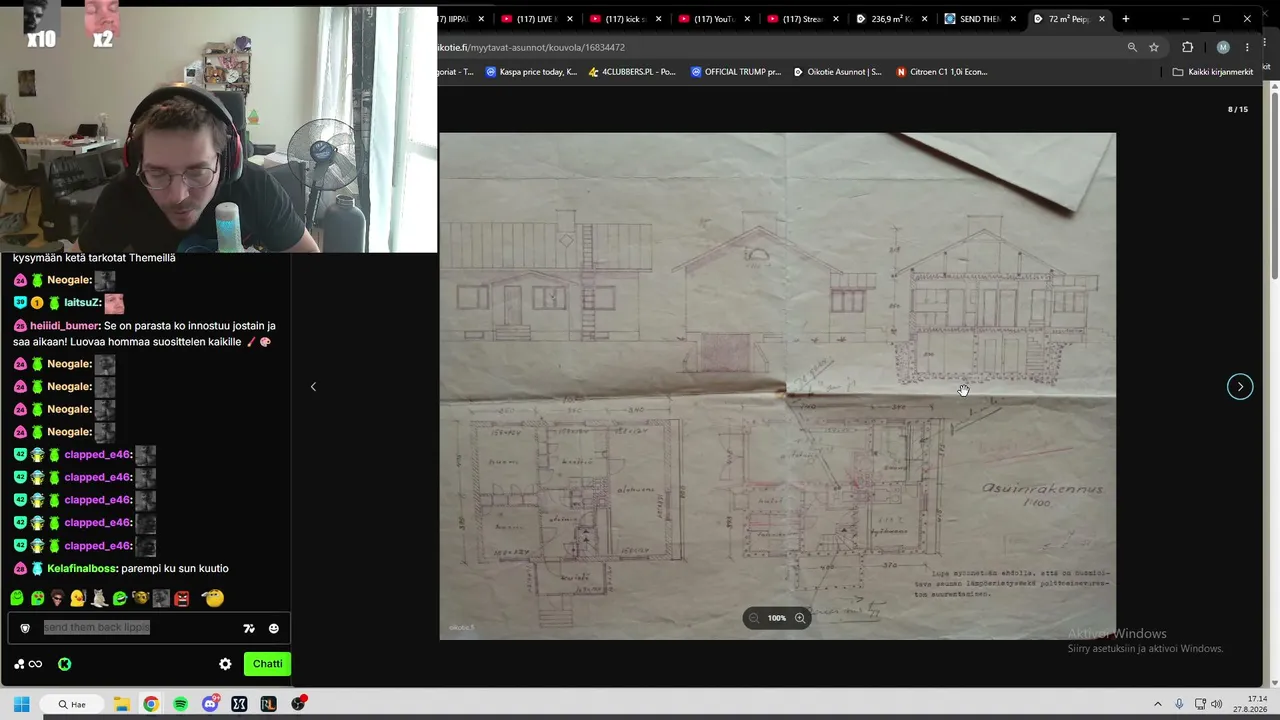Send message with the Chatti button

pos(267,664)
